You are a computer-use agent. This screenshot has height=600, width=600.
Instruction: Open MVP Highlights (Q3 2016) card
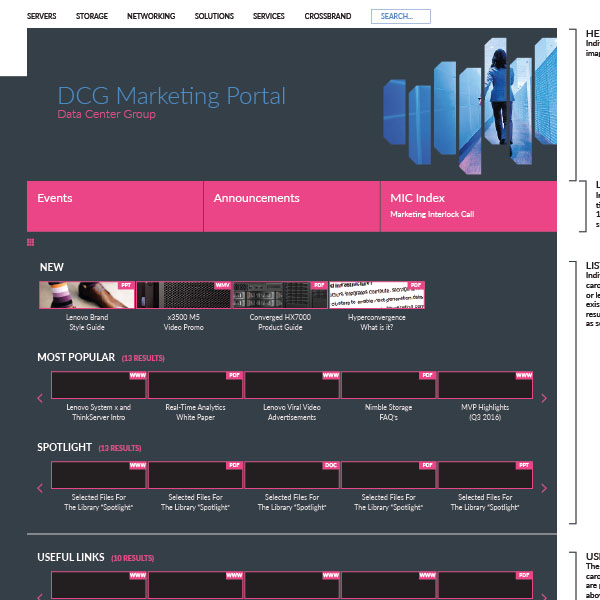485,385
